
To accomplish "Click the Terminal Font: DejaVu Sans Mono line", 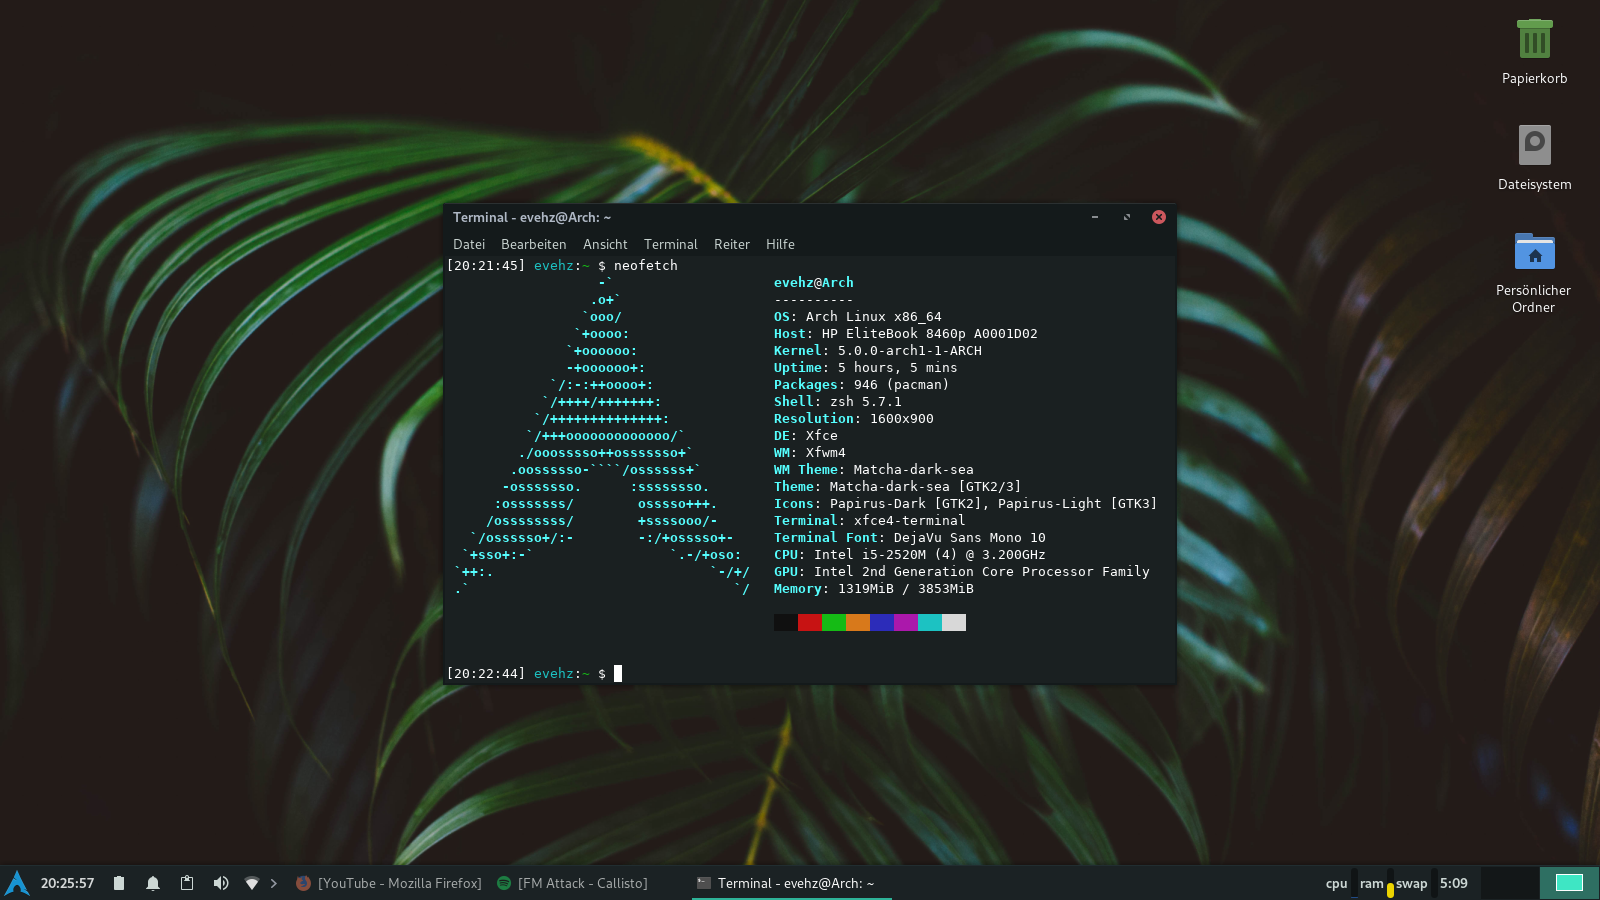I will (x=910, y=537).
